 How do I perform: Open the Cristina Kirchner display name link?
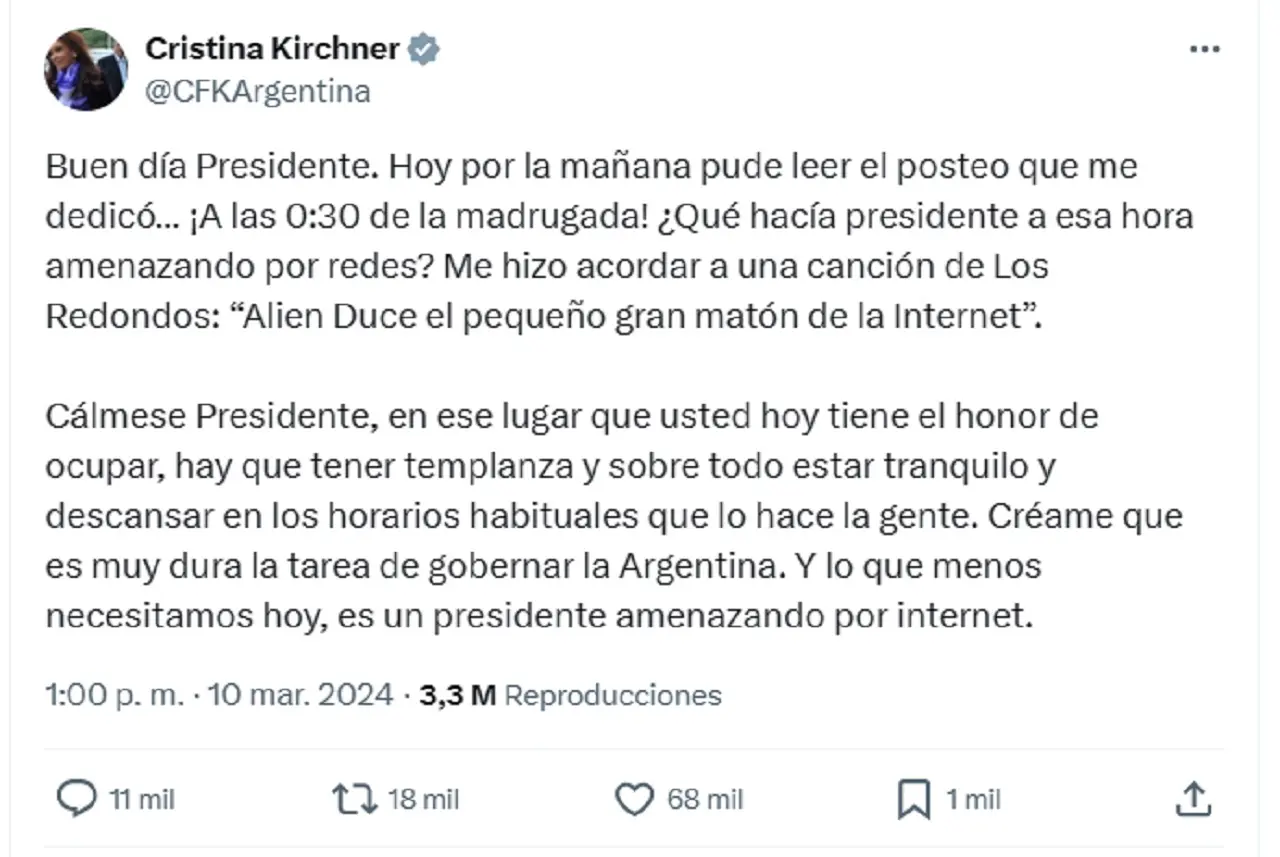tap(273, 48)
